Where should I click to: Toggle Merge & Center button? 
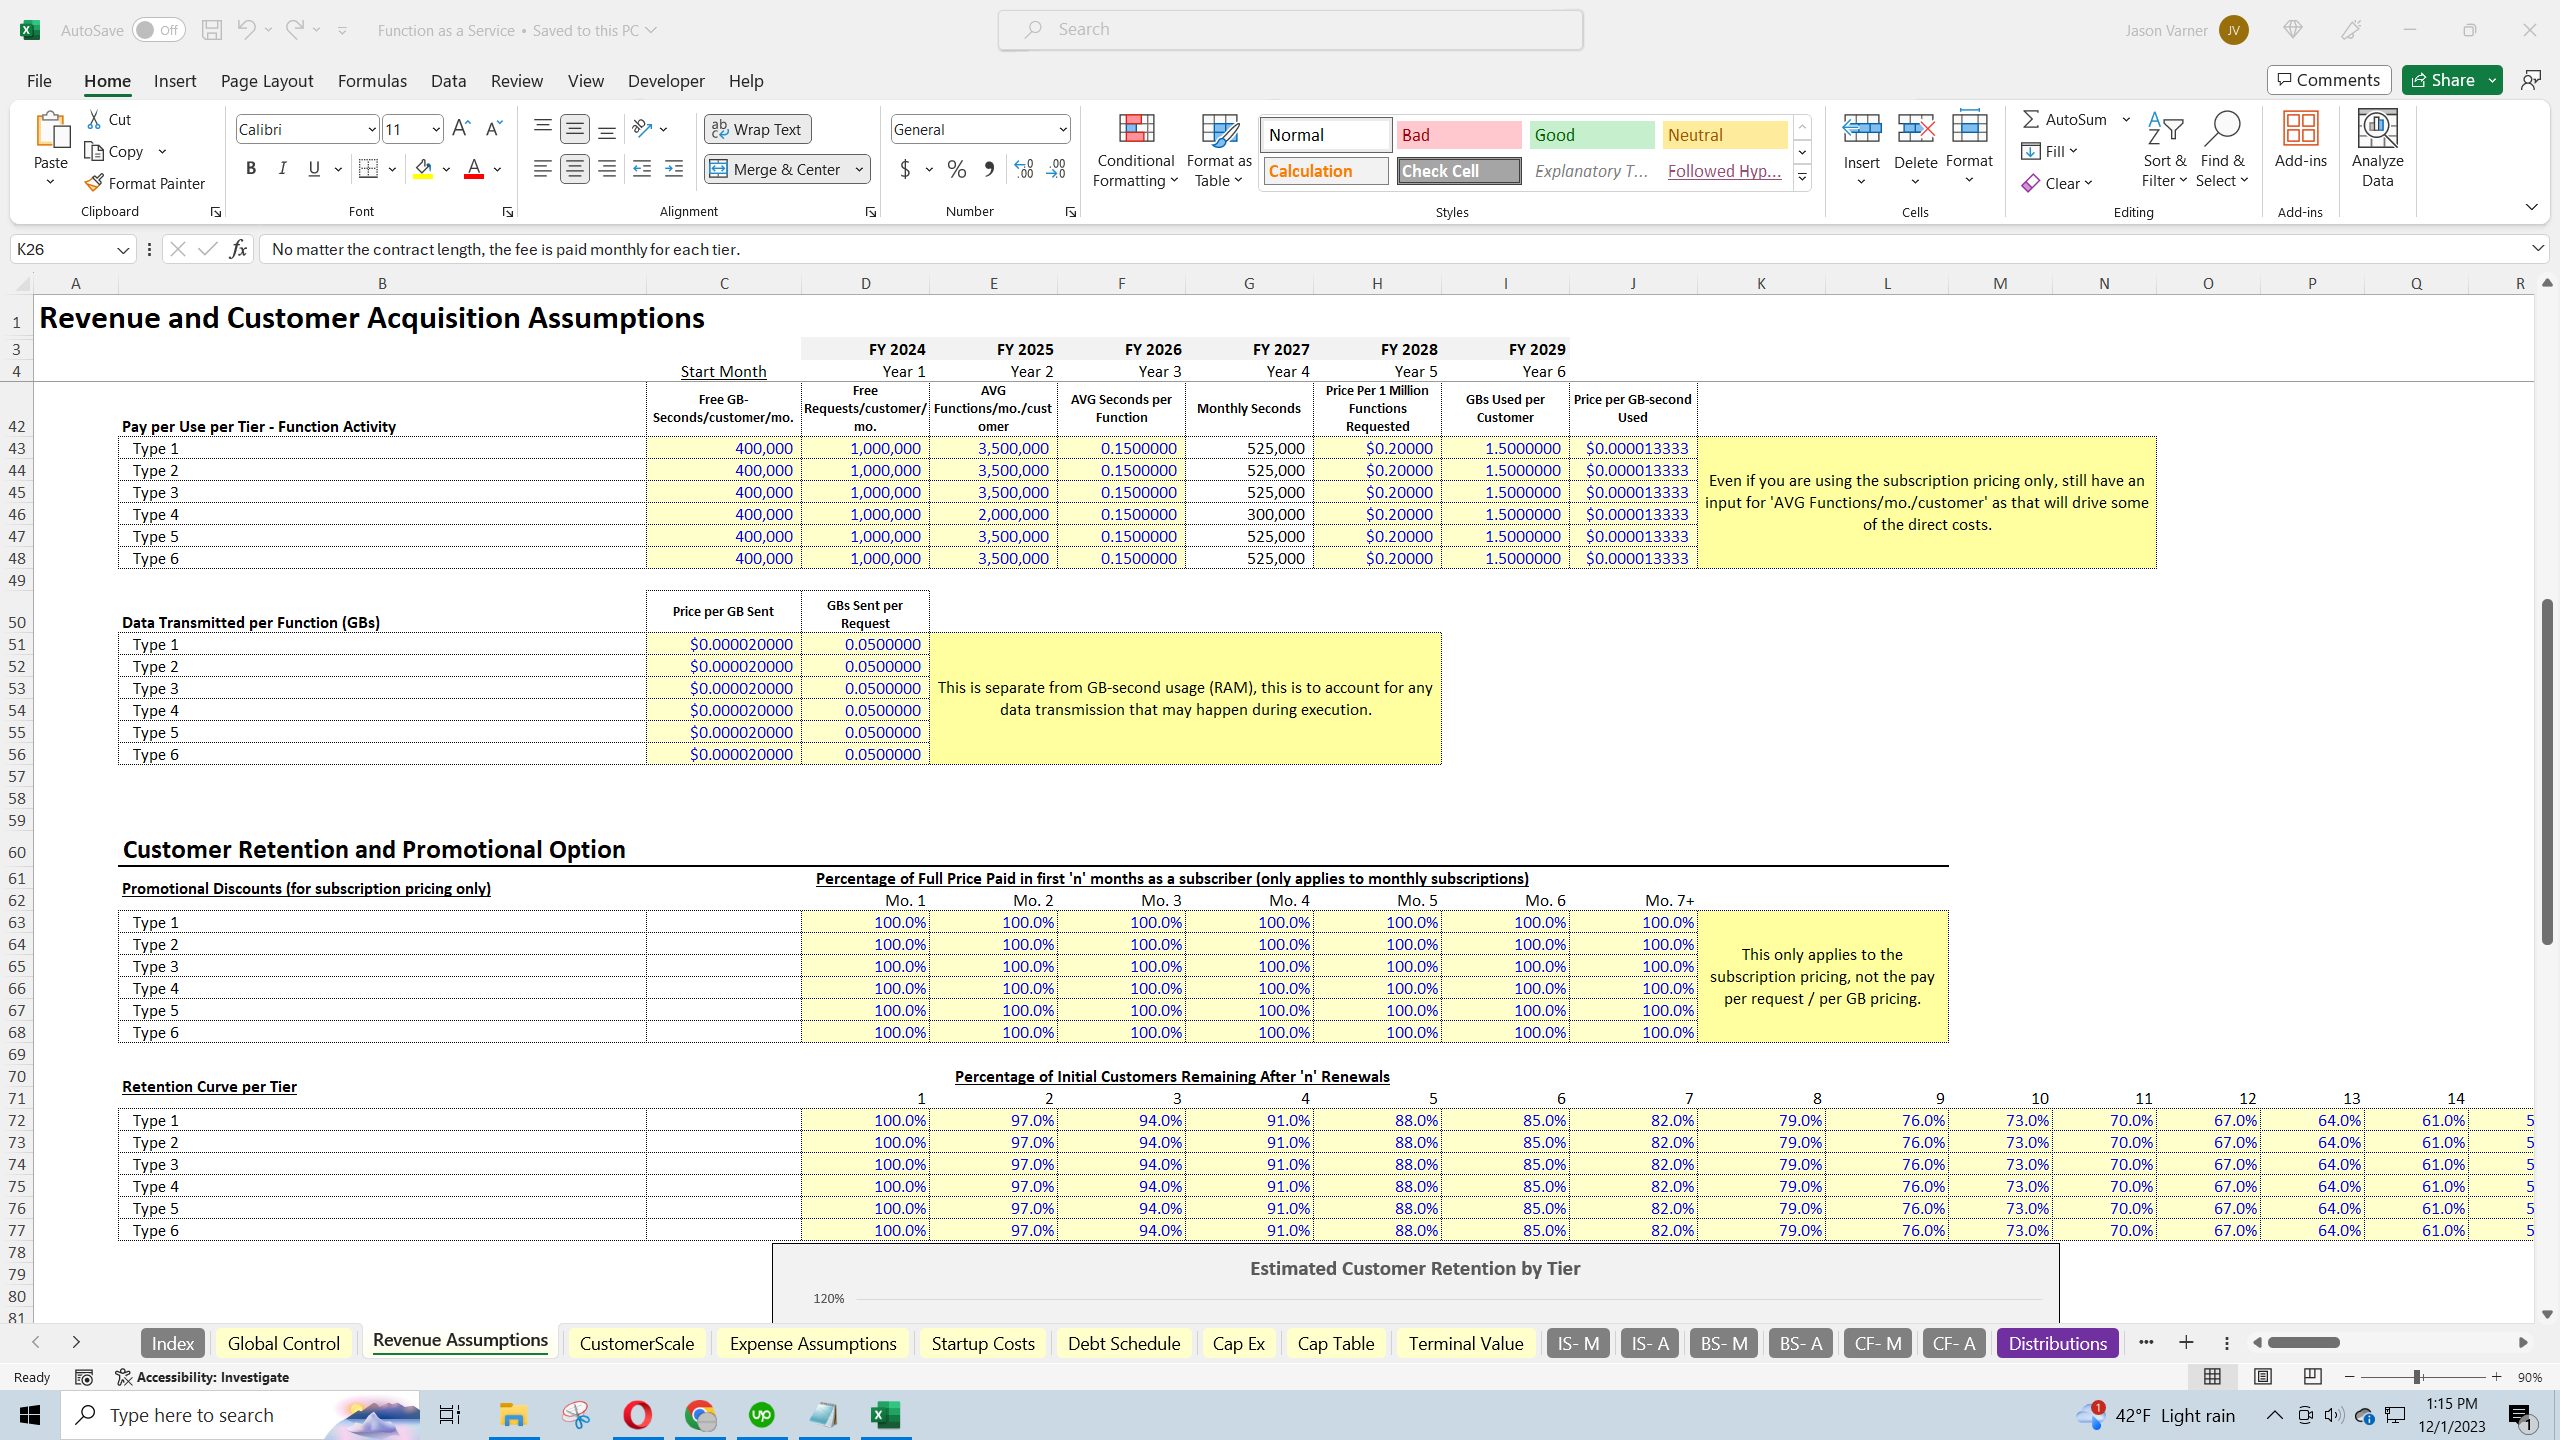pos(777,169)
